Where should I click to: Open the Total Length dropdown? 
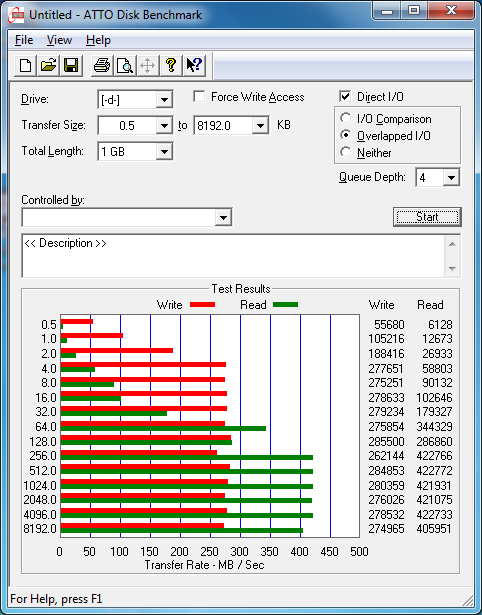[x=164, y=151]
